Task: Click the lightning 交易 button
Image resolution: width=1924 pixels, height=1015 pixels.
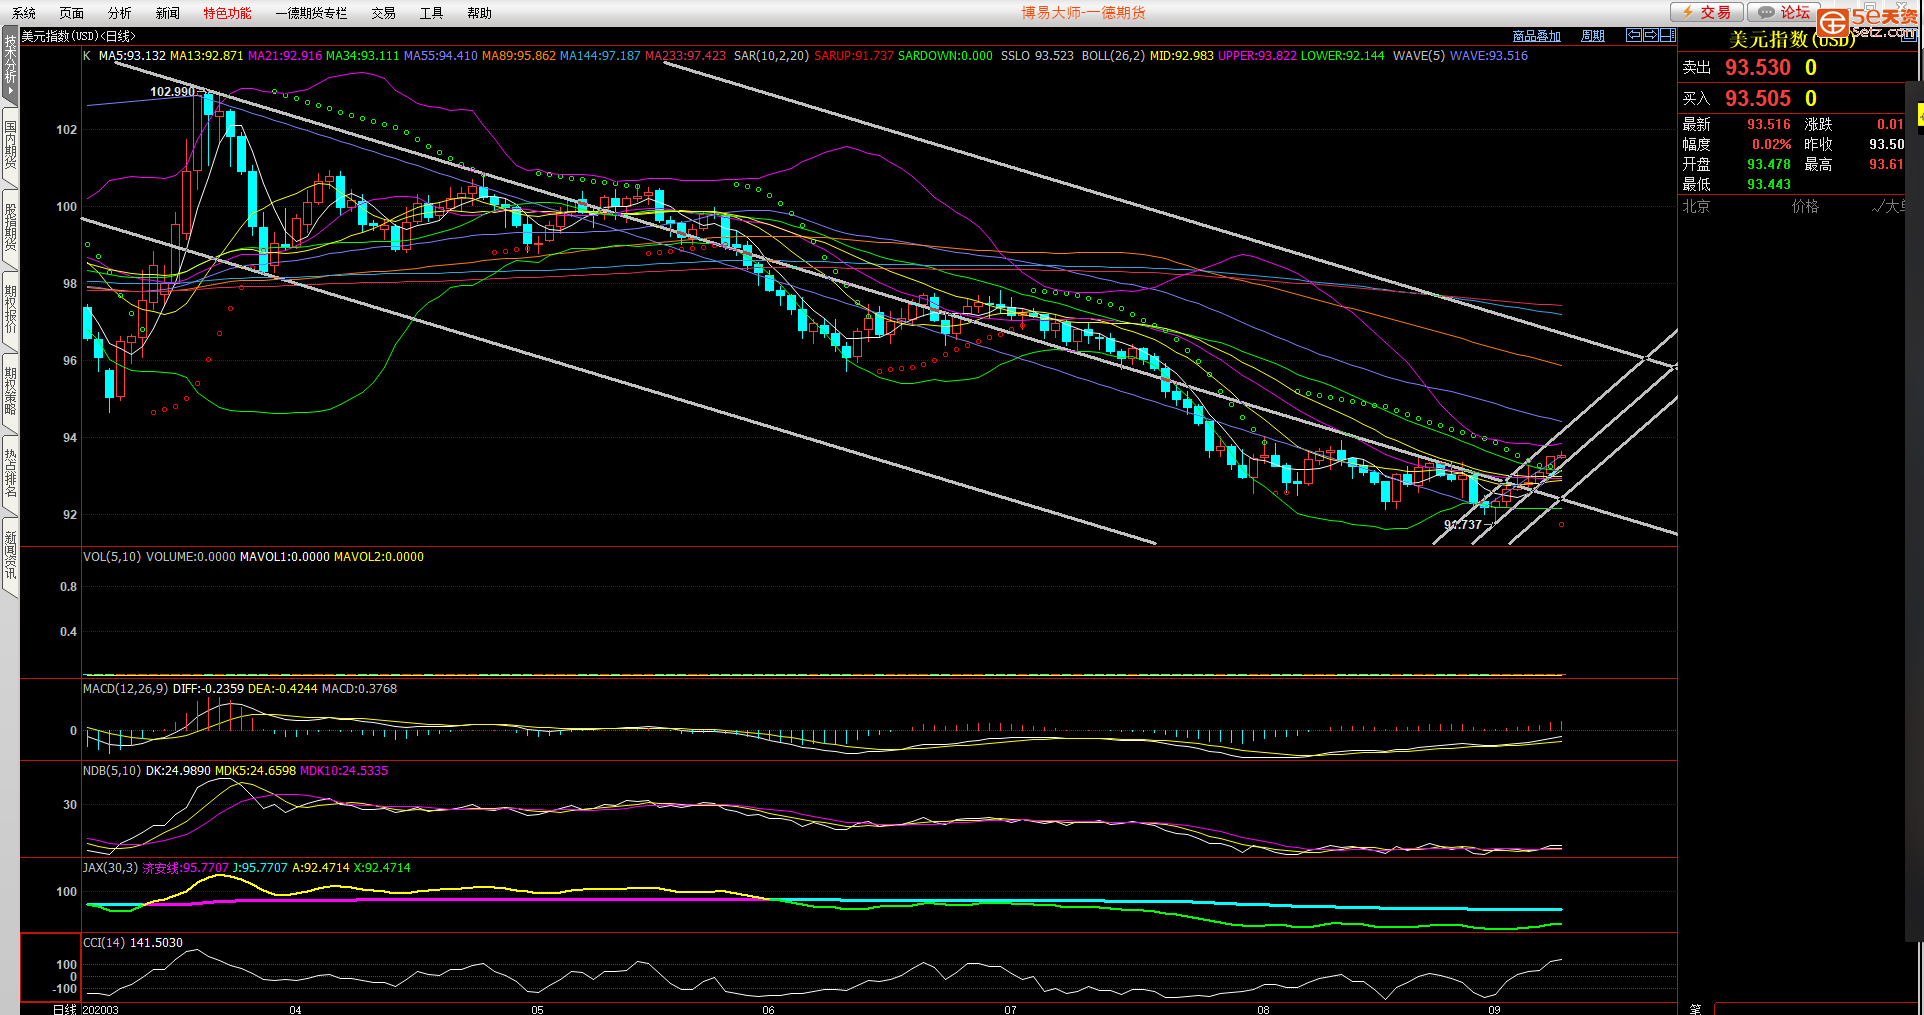Action: coord(1707,12)
